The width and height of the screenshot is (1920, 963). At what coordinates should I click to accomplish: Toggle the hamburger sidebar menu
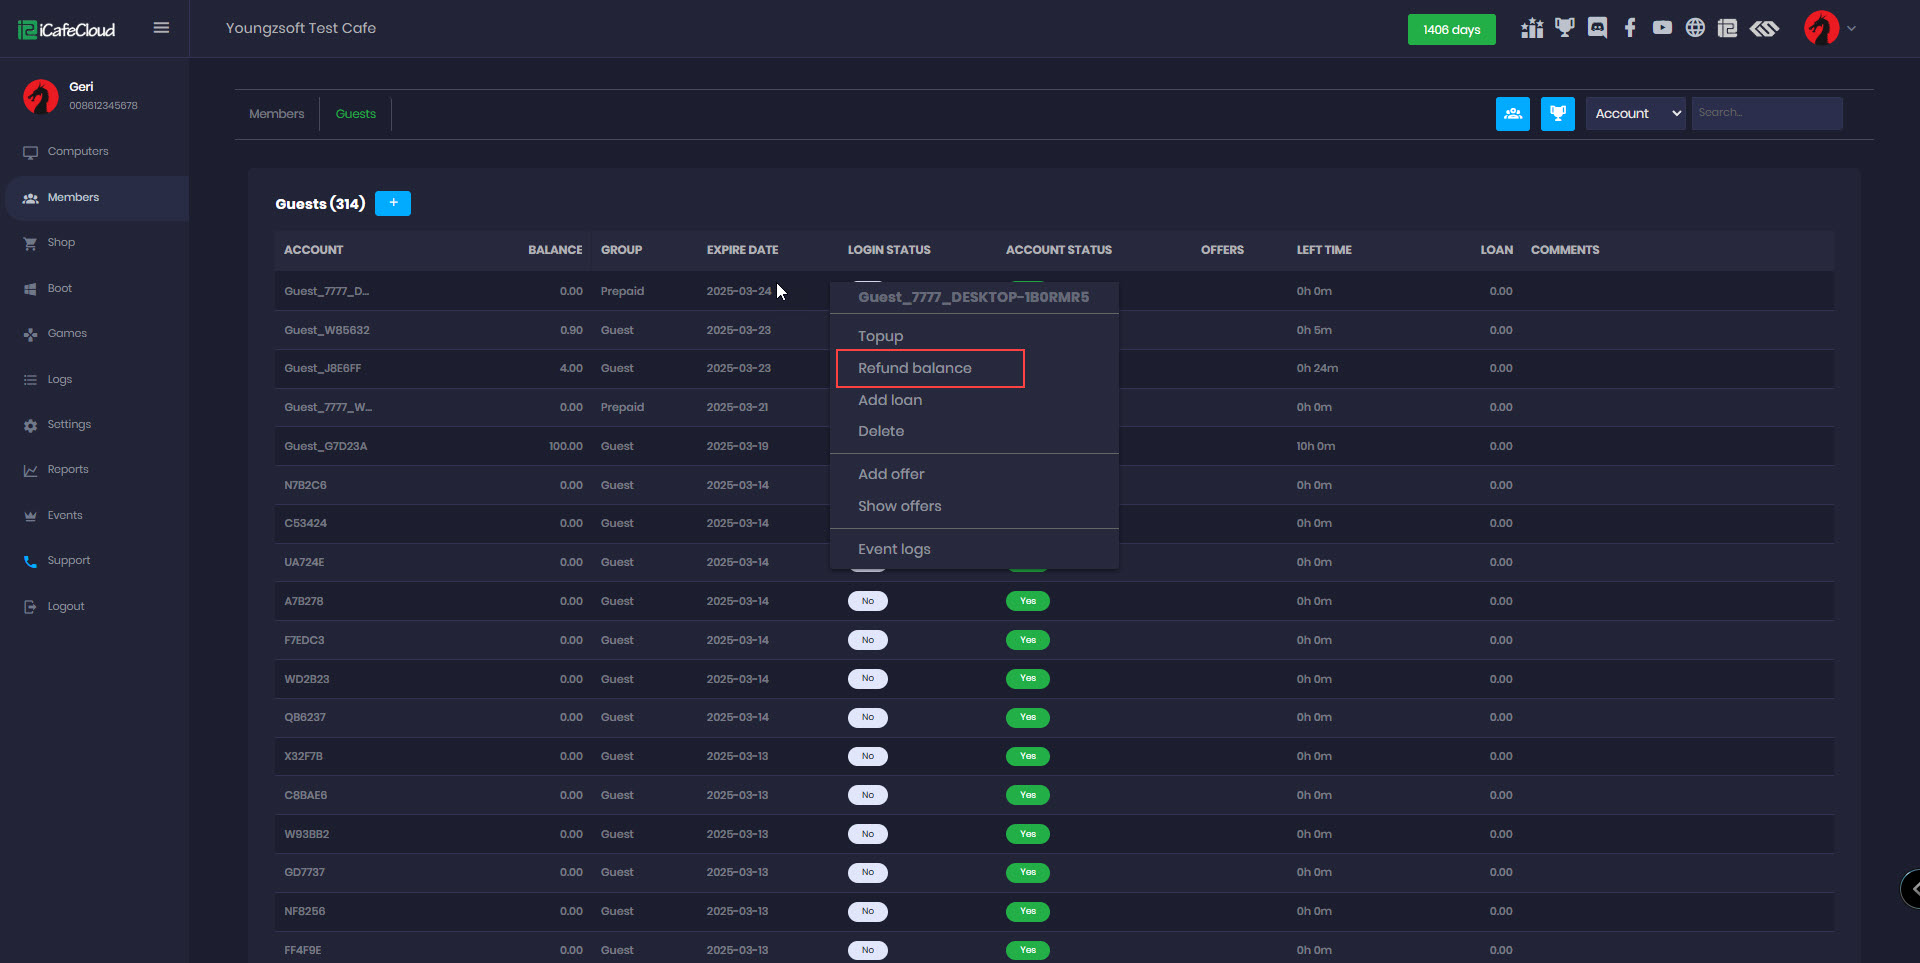[x=161, y=28]
